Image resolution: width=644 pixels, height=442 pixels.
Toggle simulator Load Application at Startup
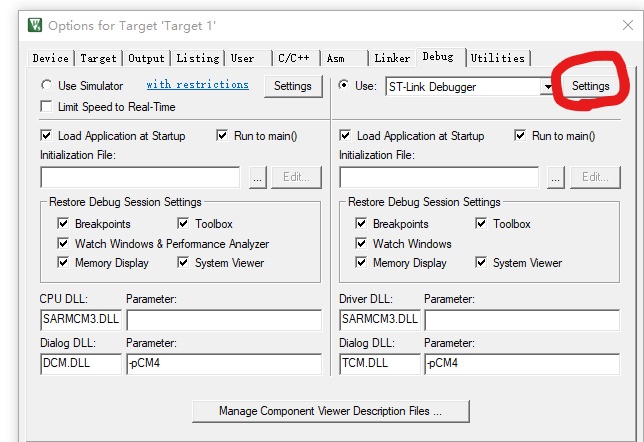[46, 136]
